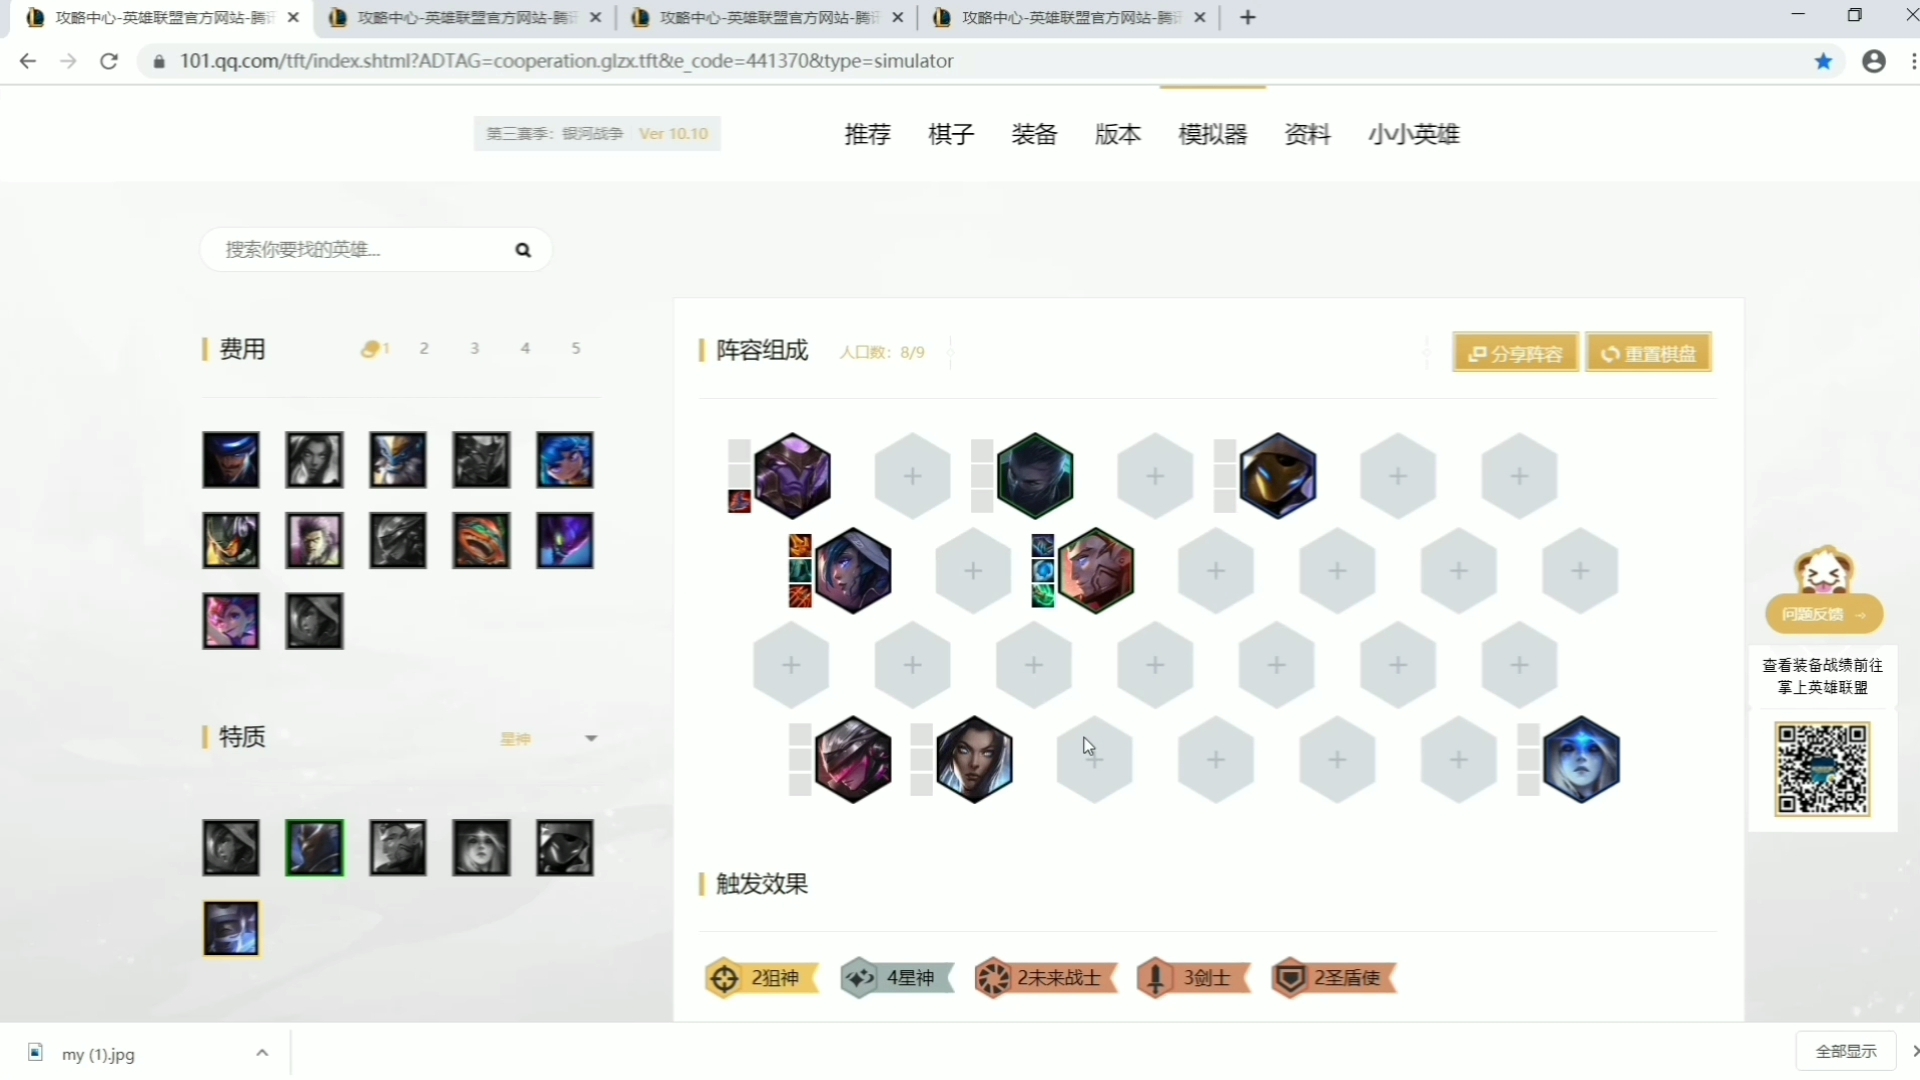The image size is (1920, 1080).
Task: Filter champions by cost 3
Action: [x=475, y=348]
